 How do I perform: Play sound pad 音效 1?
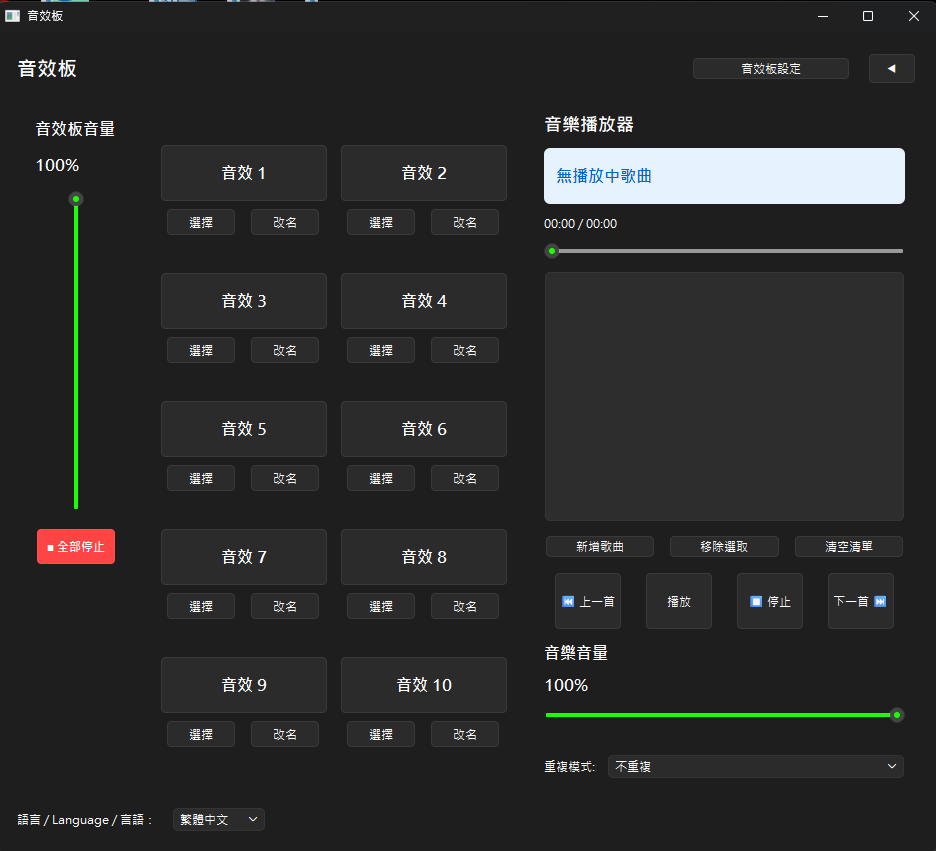click(244, 173)
